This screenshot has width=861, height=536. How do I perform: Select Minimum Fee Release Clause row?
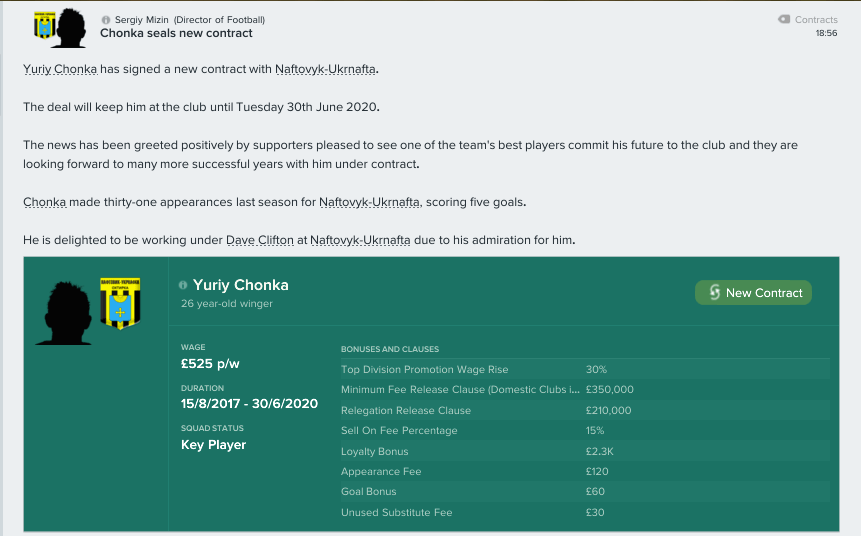point(585,389)
